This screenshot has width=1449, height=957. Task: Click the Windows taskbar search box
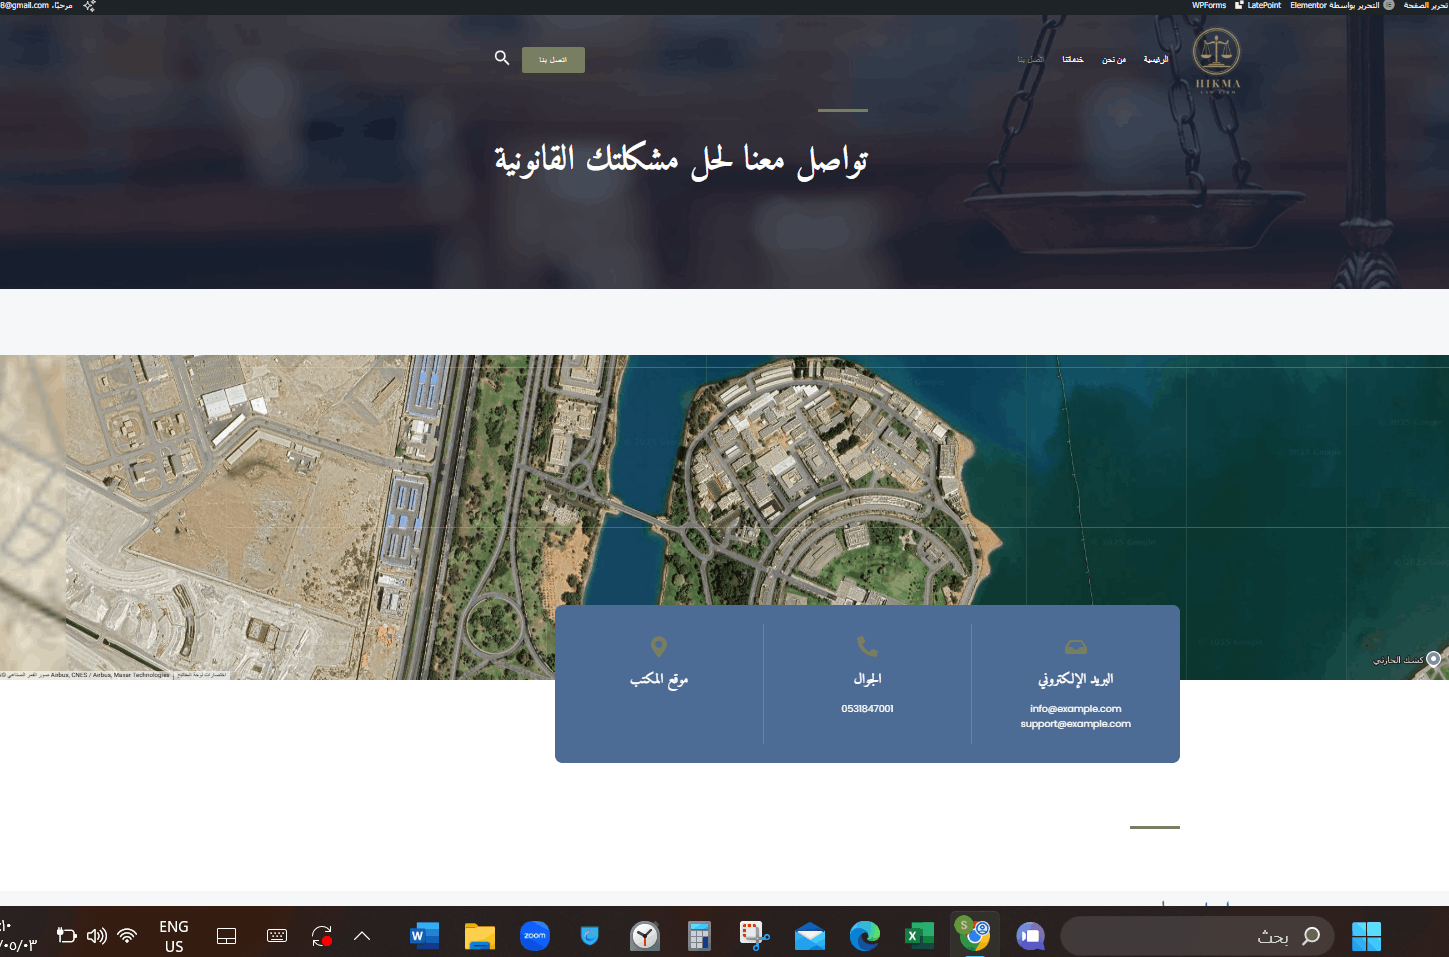1197,936
